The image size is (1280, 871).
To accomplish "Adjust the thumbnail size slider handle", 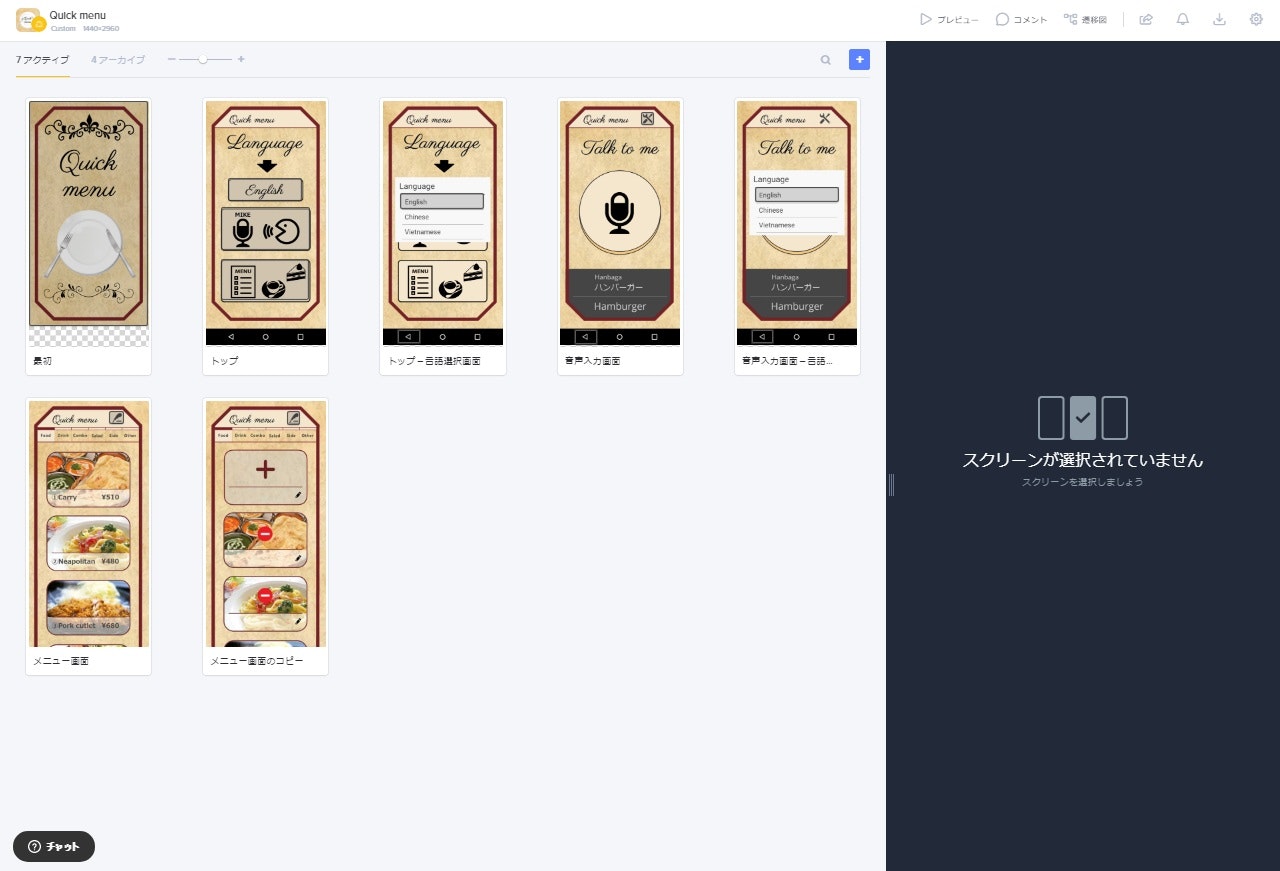I will click(203, 60).
